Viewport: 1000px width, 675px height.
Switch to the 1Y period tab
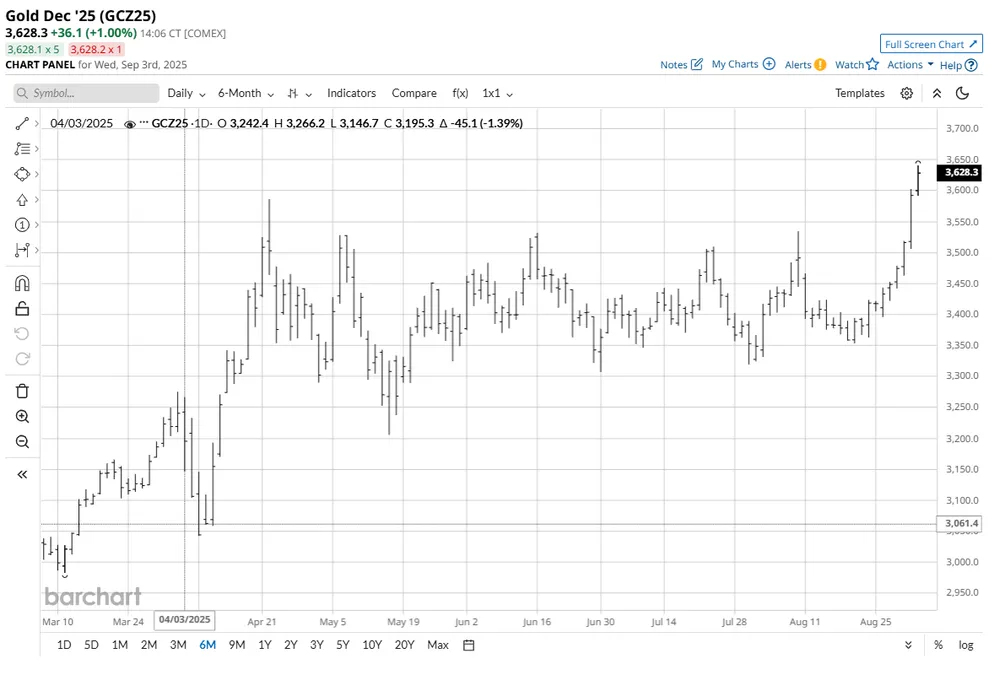tap(264, 645)
